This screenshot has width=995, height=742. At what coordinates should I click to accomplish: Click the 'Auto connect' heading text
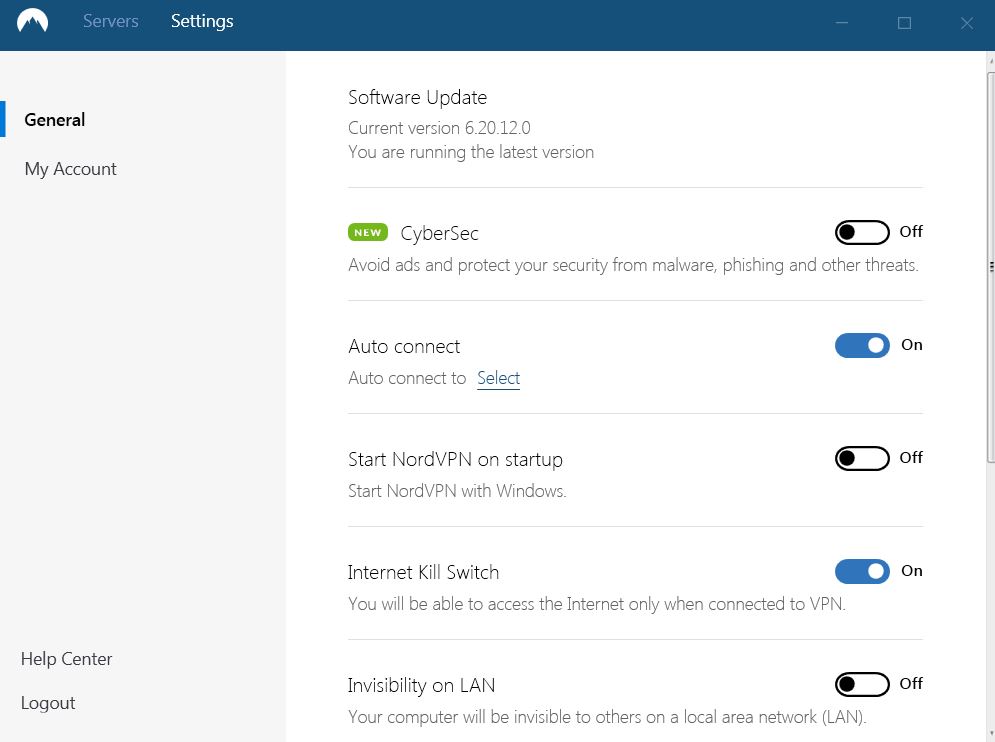pyautogui.click(x=404, y=347)
